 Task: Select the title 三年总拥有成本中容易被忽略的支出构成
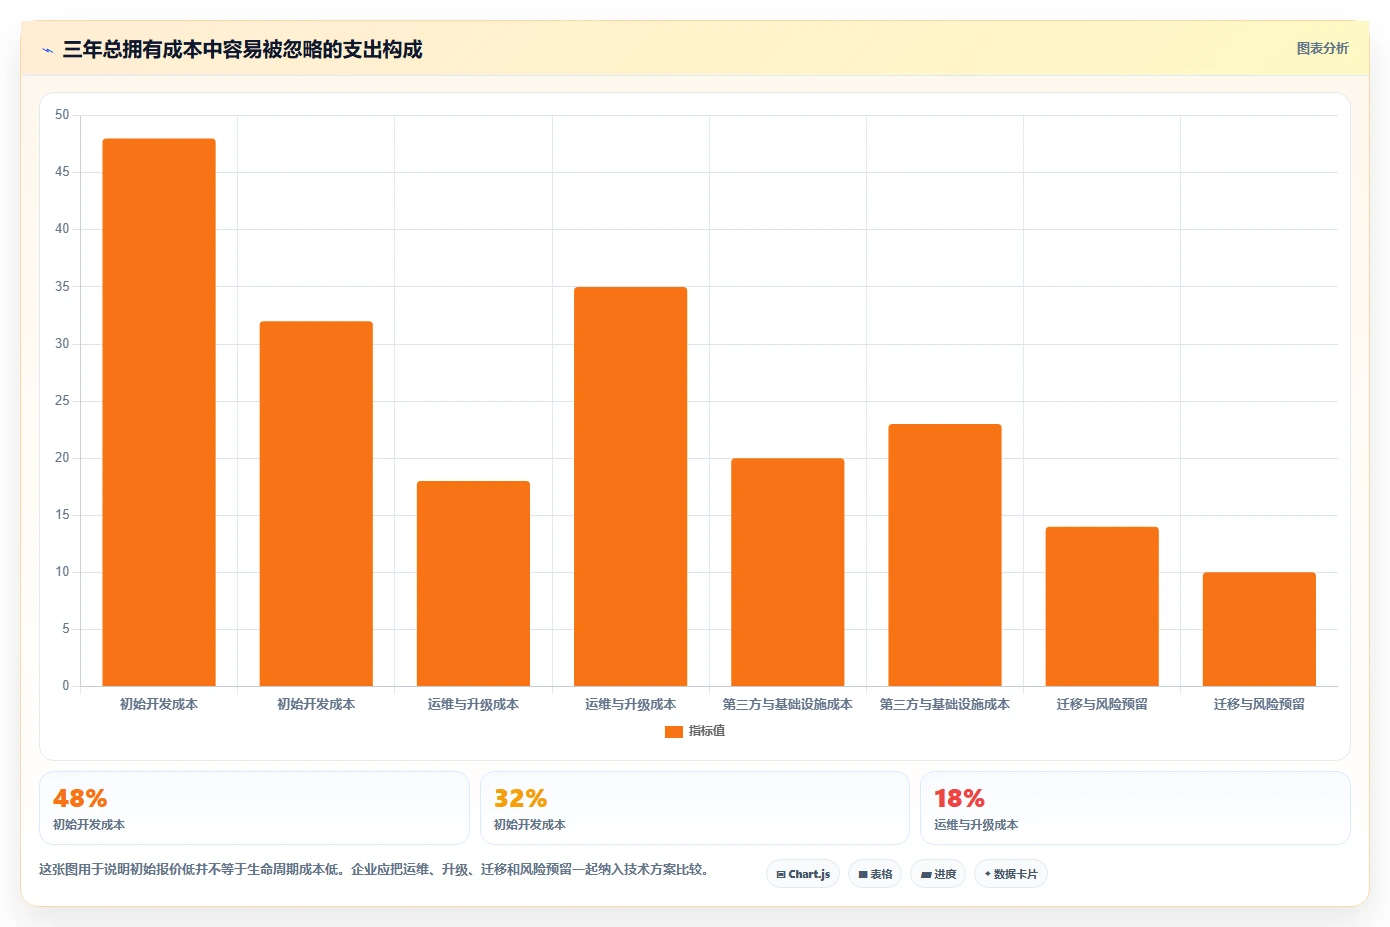click(x=242, y=50)
